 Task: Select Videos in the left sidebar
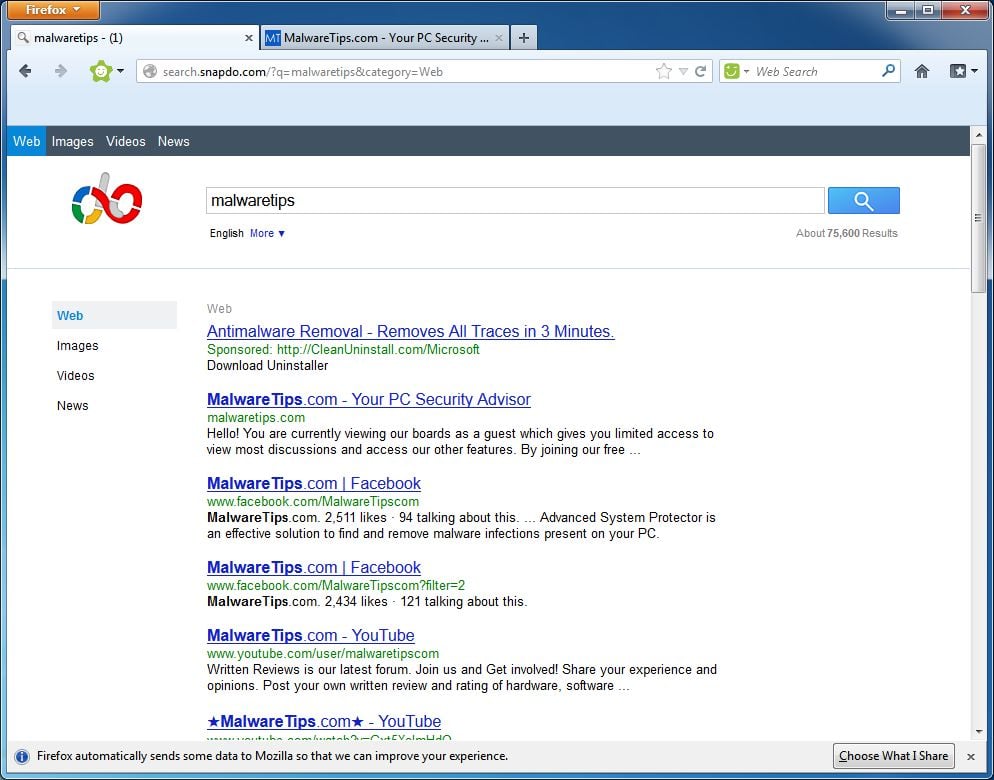tap(75, 375)
